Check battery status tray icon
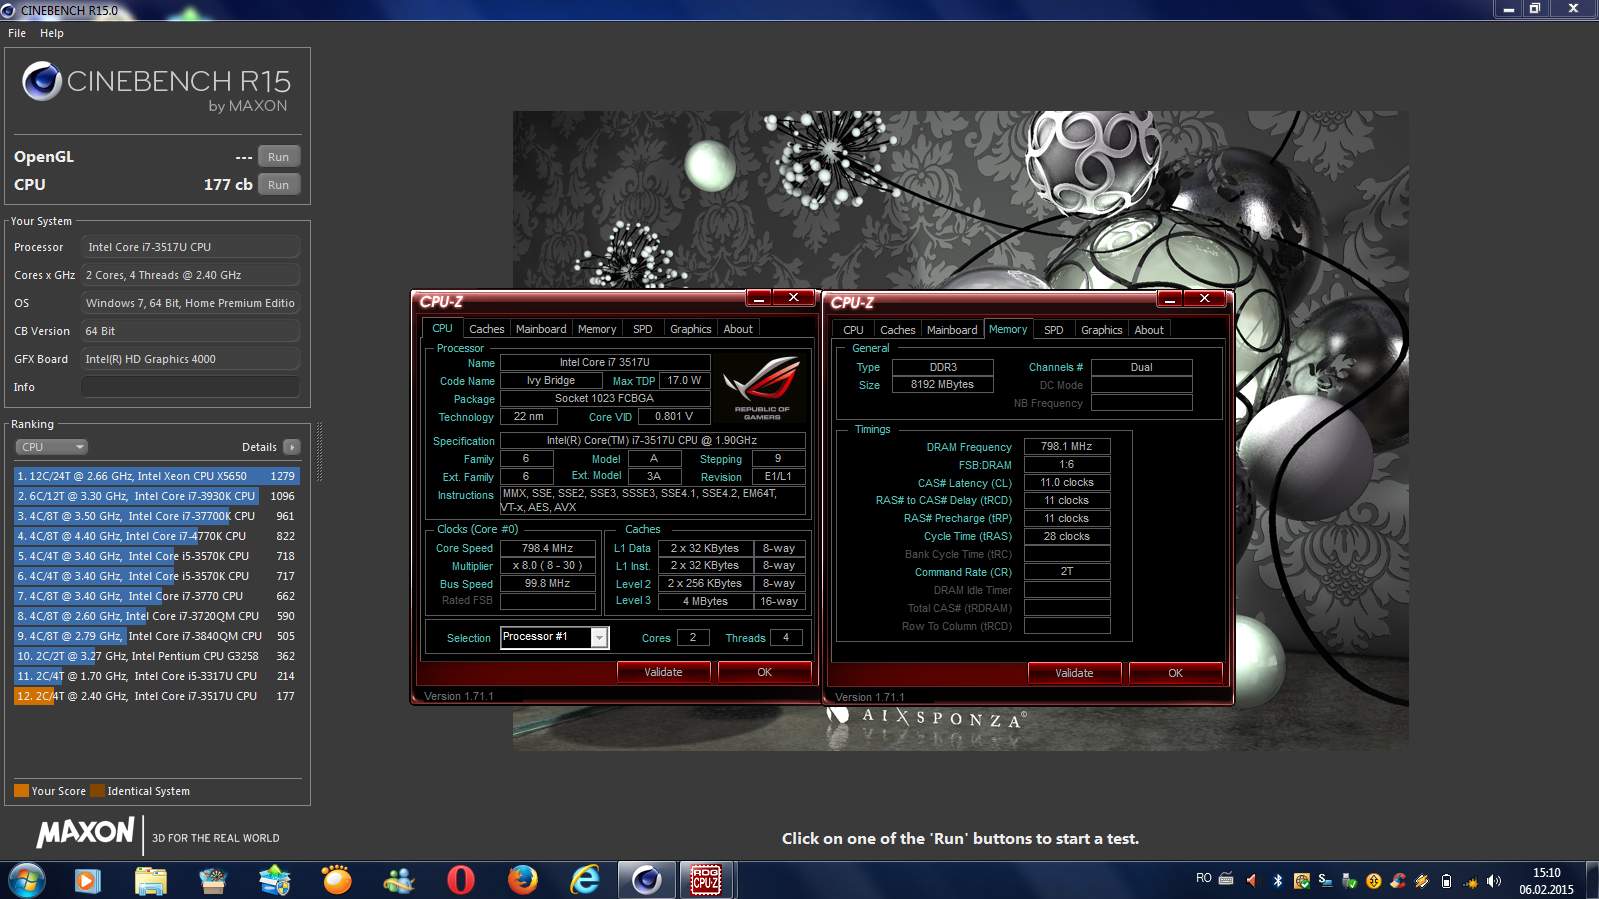Image resolution: width=1599 pixels, height=899 pixels. (1446, 881)
